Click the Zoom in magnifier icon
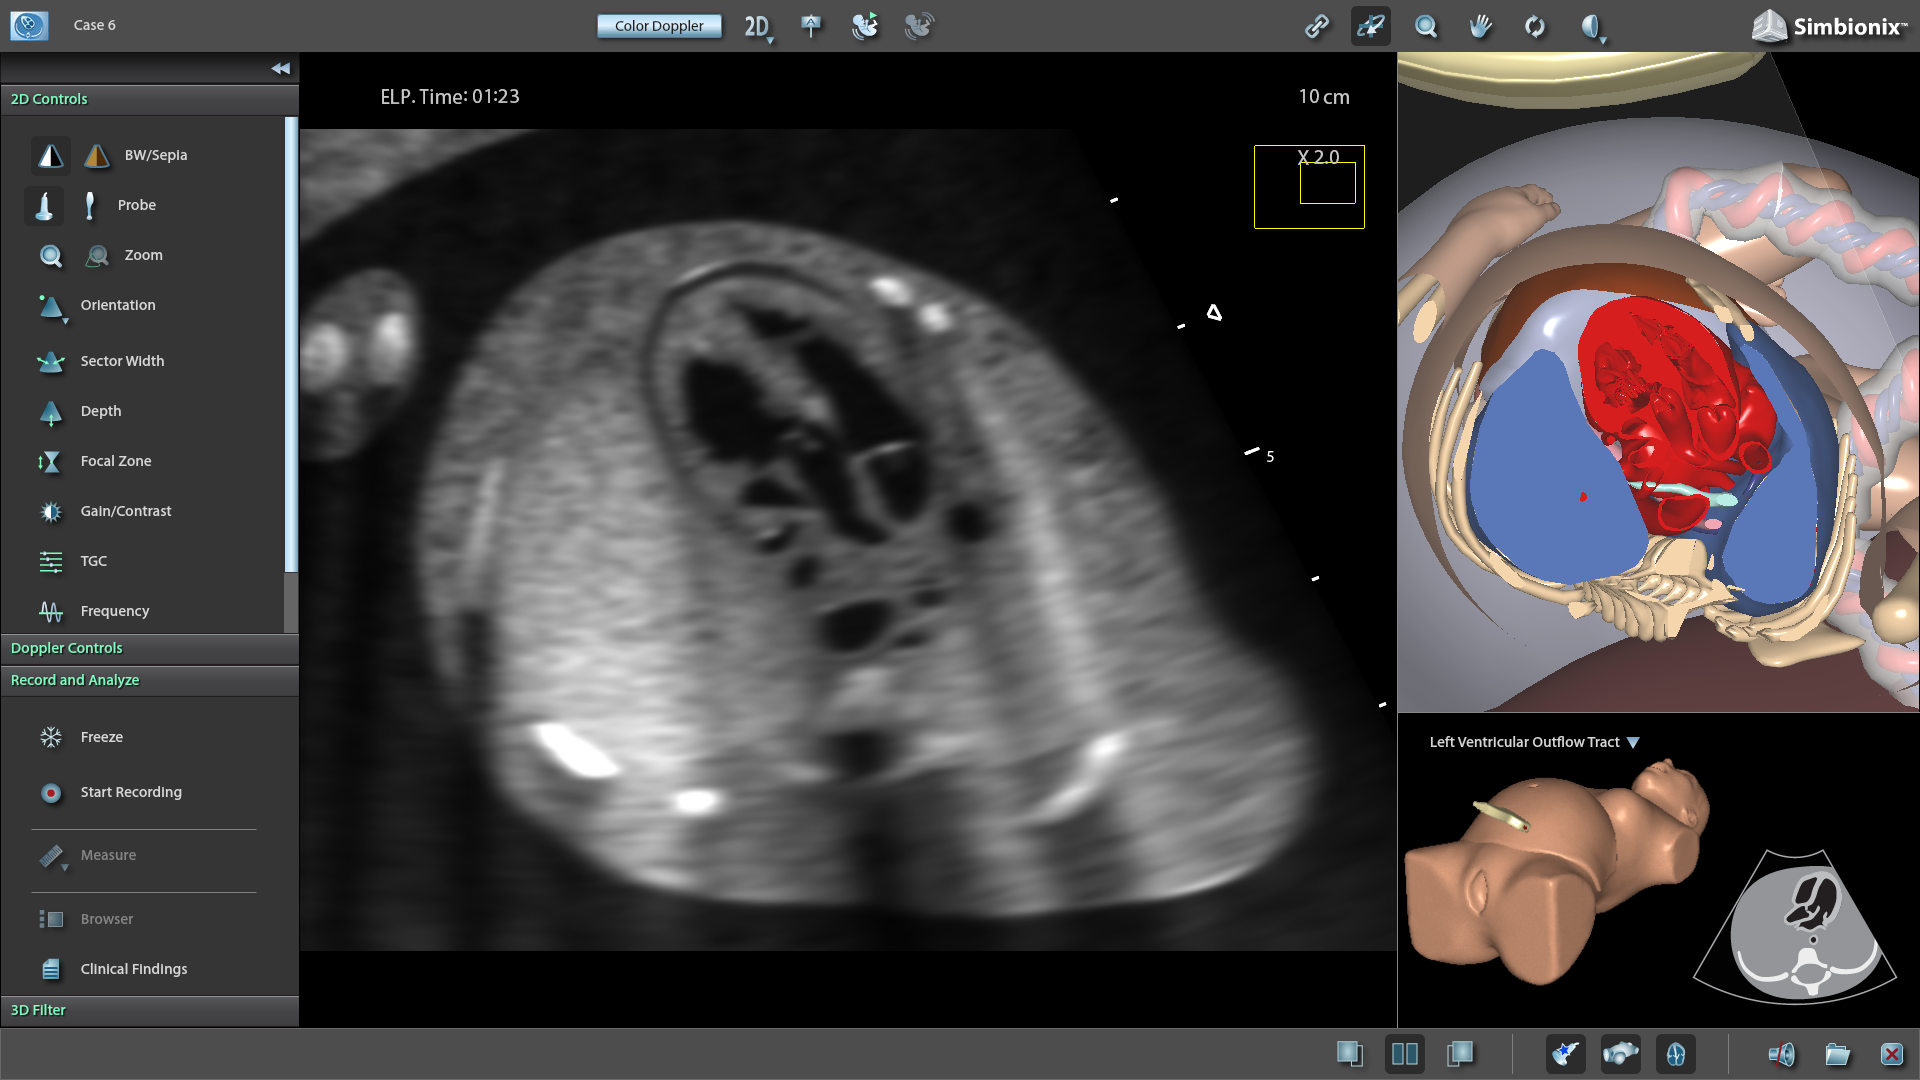Viewport: 1920px width, 1080px height. coord(50,255)
